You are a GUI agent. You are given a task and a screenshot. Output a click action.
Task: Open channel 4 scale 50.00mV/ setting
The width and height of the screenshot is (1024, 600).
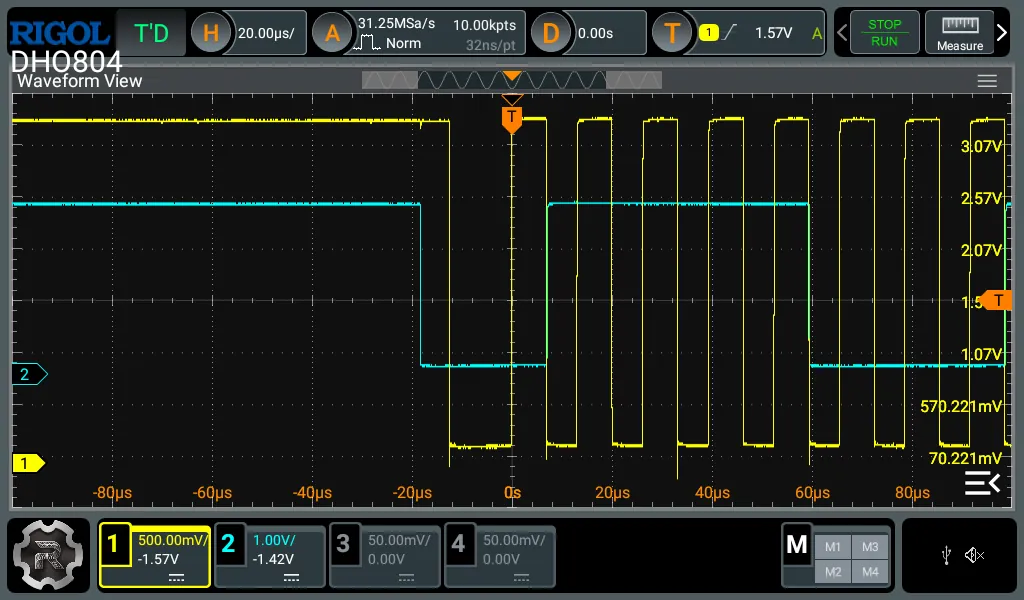tap(514, 540)
